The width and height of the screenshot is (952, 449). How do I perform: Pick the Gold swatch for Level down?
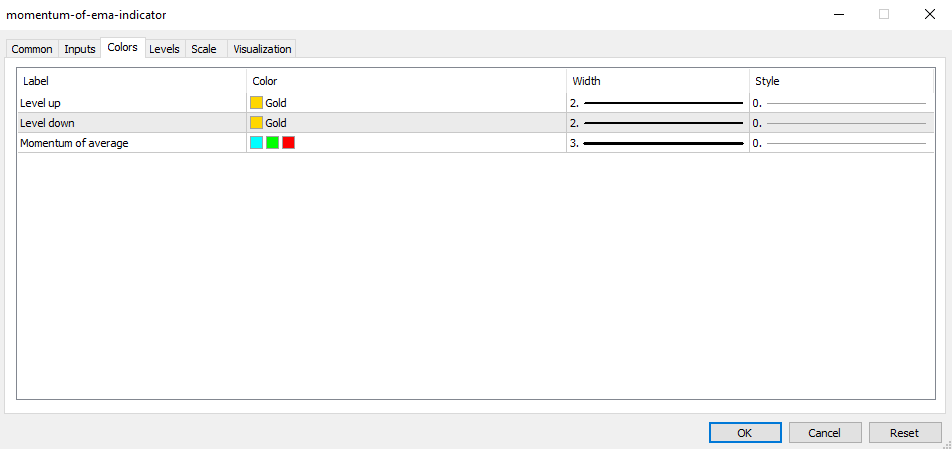tap(256, 123)
